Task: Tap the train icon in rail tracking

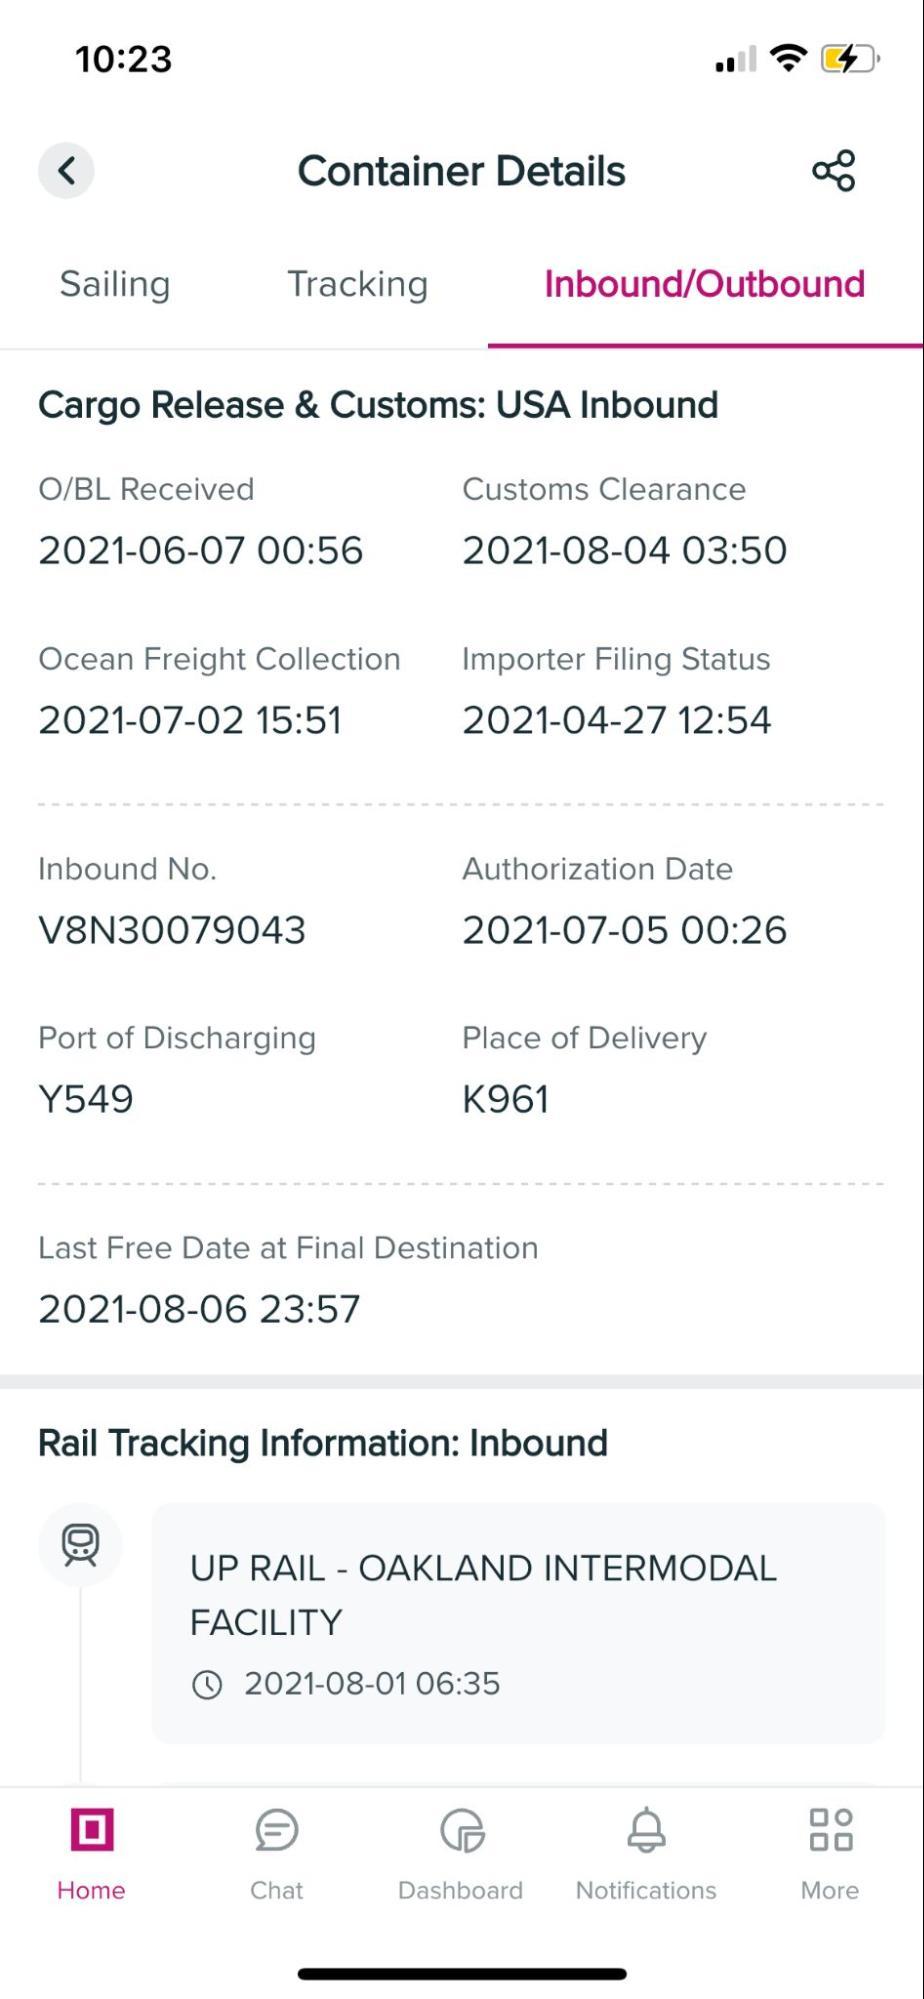Action: [80, 1545]
